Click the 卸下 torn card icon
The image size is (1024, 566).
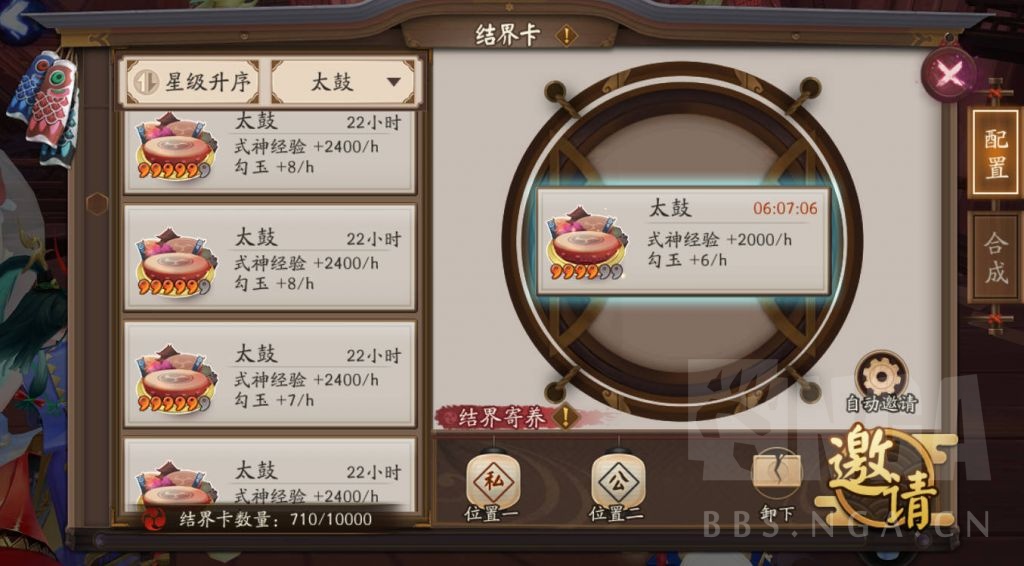click(777, 474)
